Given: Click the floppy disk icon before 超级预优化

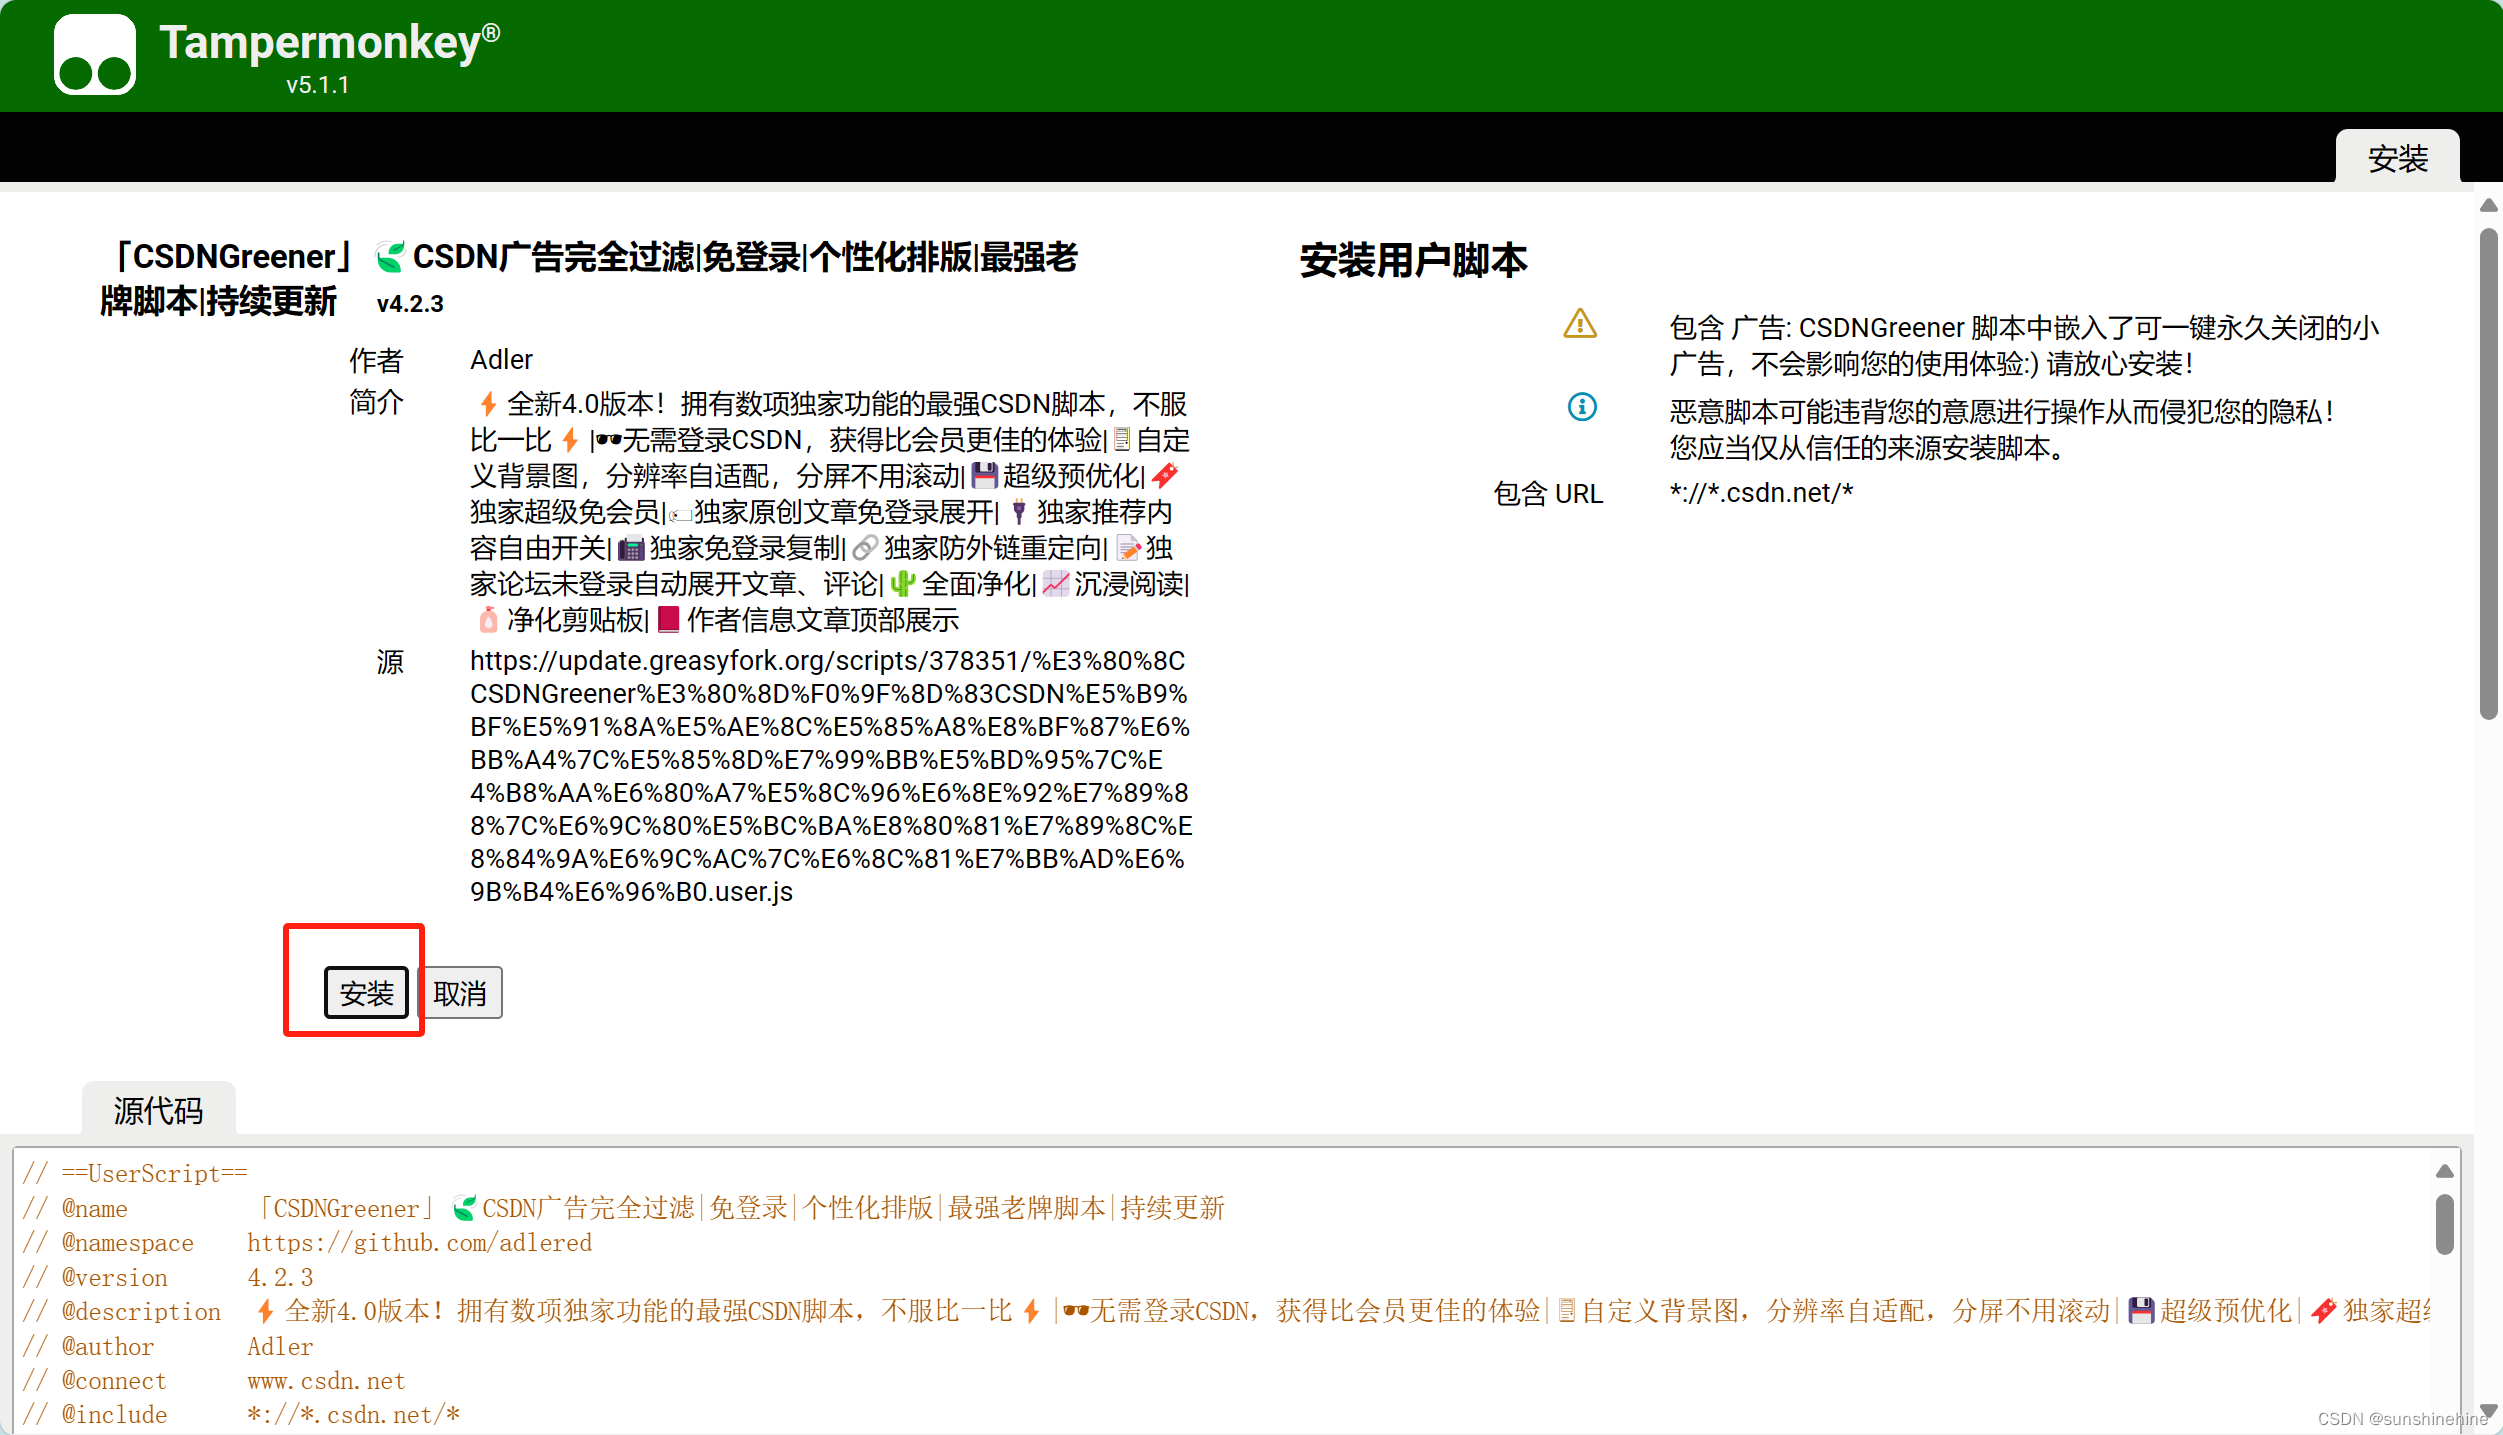Looking at the screenshot, I should pos(984,476).
